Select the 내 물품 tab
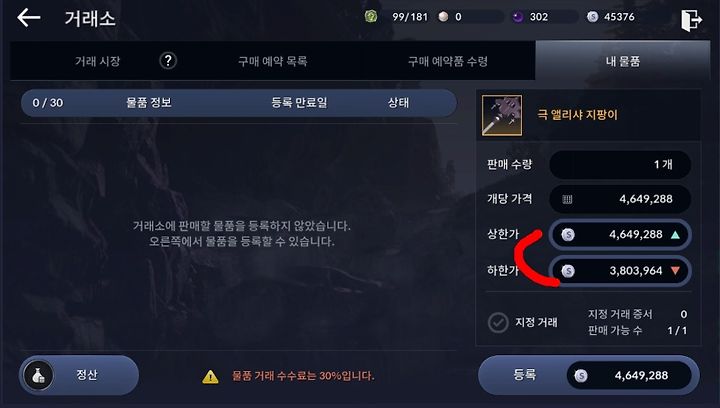Viewport: 720px width, 408px height. tap(623, 61)
